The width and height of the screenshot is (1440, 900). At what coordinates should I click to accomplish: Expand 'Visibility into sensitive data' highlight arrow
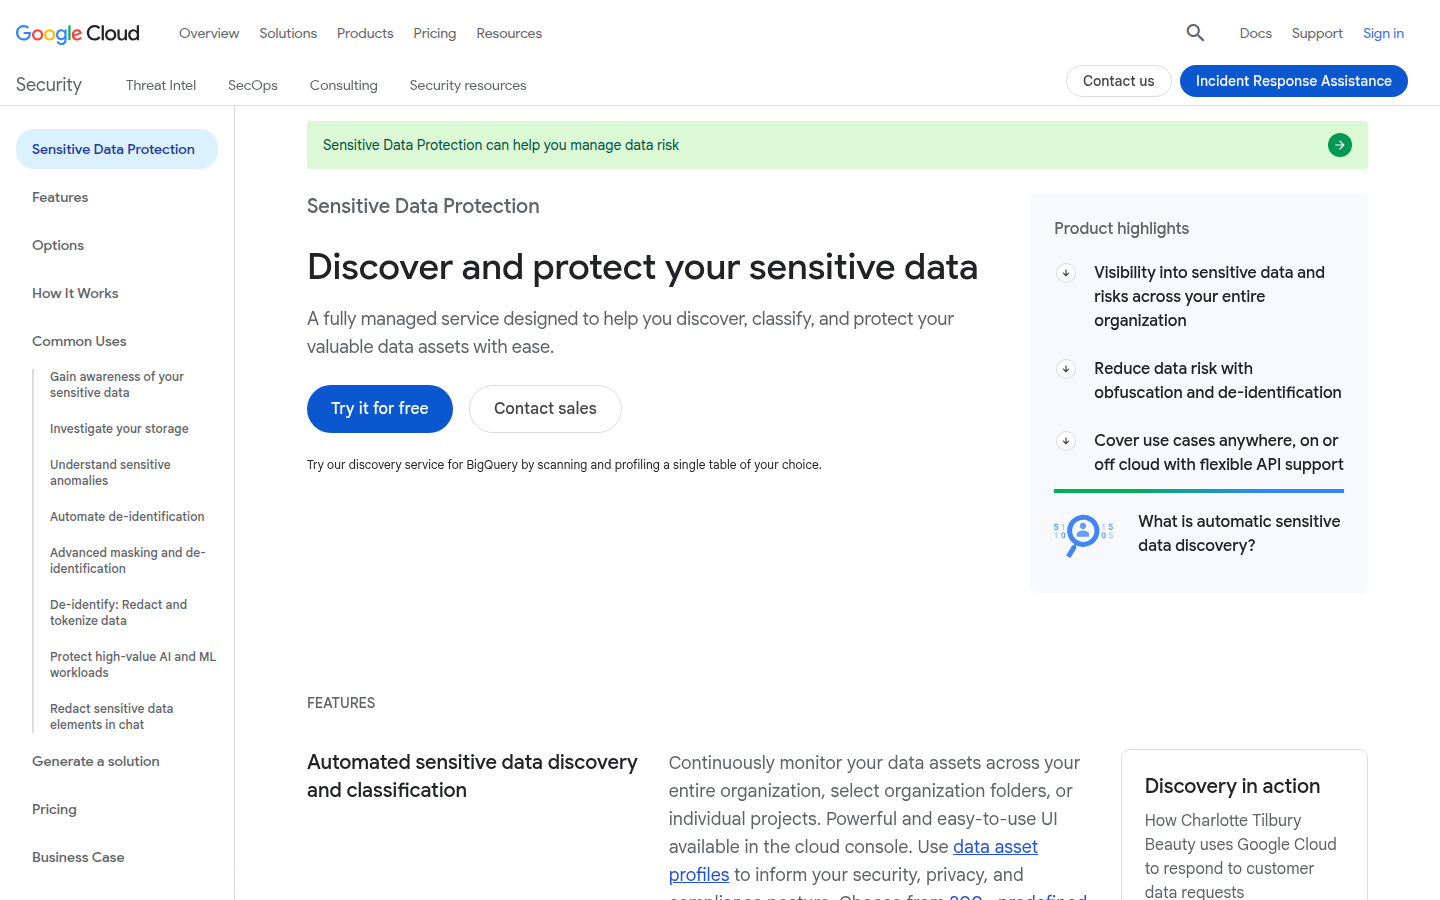point(1066,273)
